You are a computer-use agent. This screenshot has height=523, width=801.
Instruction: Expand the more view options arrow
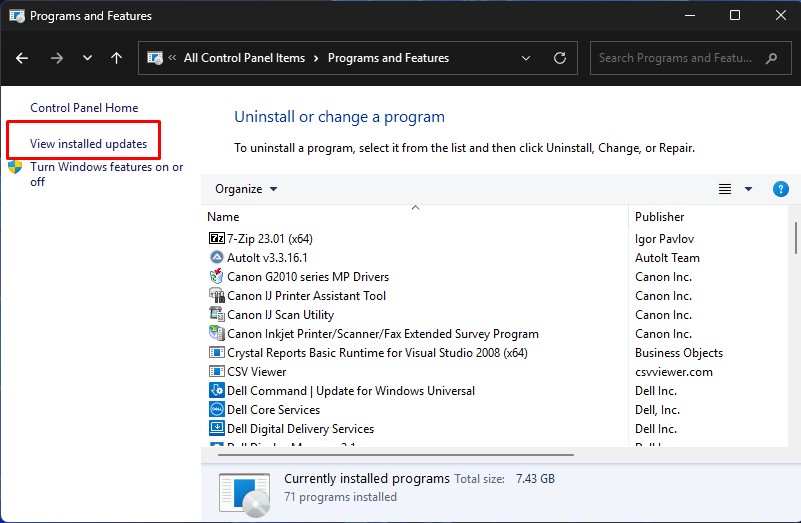[x=748, y=189]
